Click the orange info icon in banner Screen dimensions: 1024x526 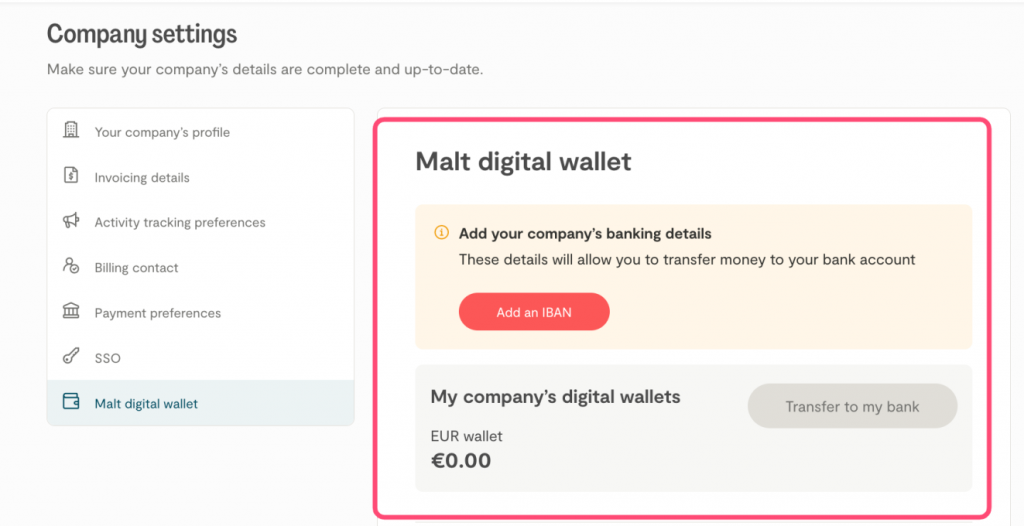click(x=441, y=233)
